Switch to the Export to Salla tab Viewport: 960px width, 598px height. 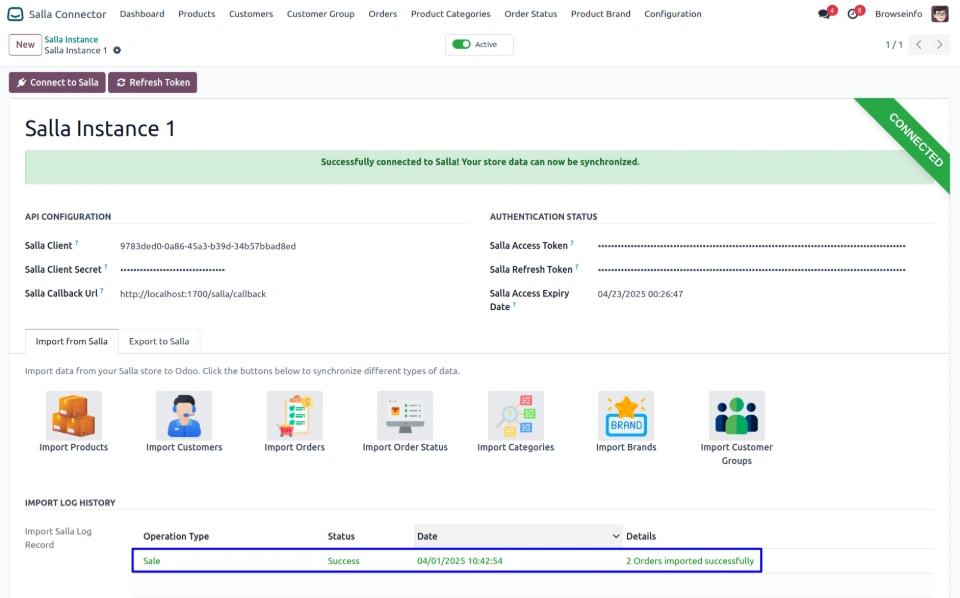[159, 341]
